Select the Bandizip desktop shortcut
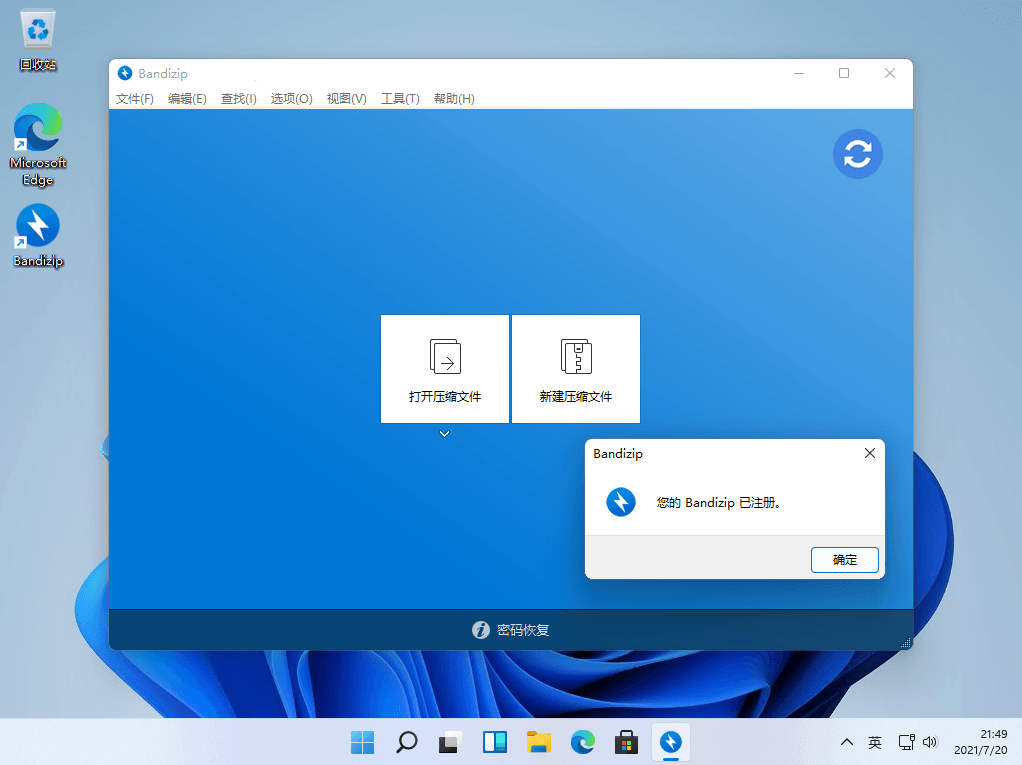The height and width of the screenshot is (765, 1022). (38, 236)
